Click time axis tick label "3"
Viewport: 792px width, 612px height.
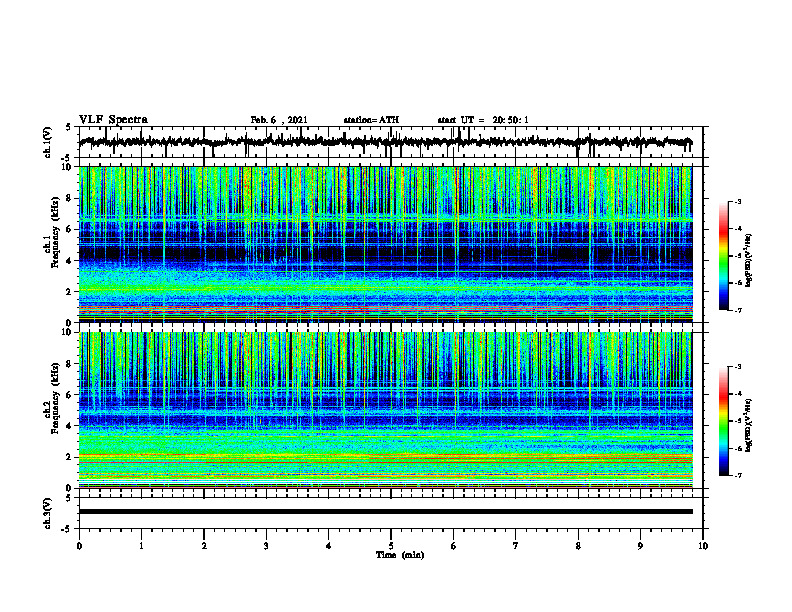(266, 546)
